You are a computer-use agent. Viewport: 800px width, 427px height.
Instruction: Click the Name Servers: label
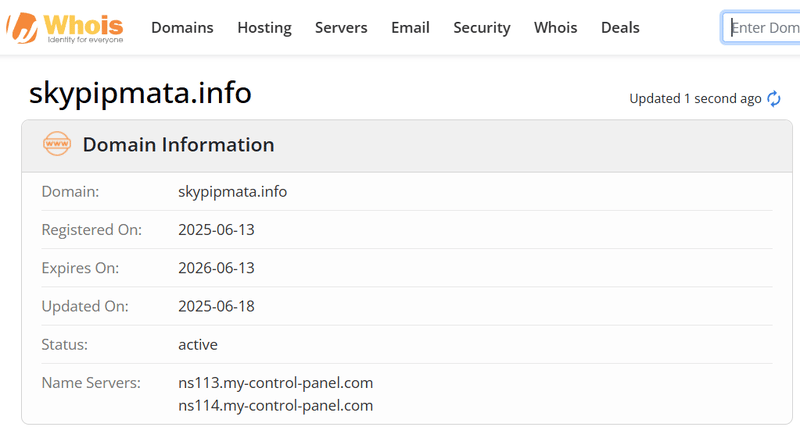click(x=91, y=383)
